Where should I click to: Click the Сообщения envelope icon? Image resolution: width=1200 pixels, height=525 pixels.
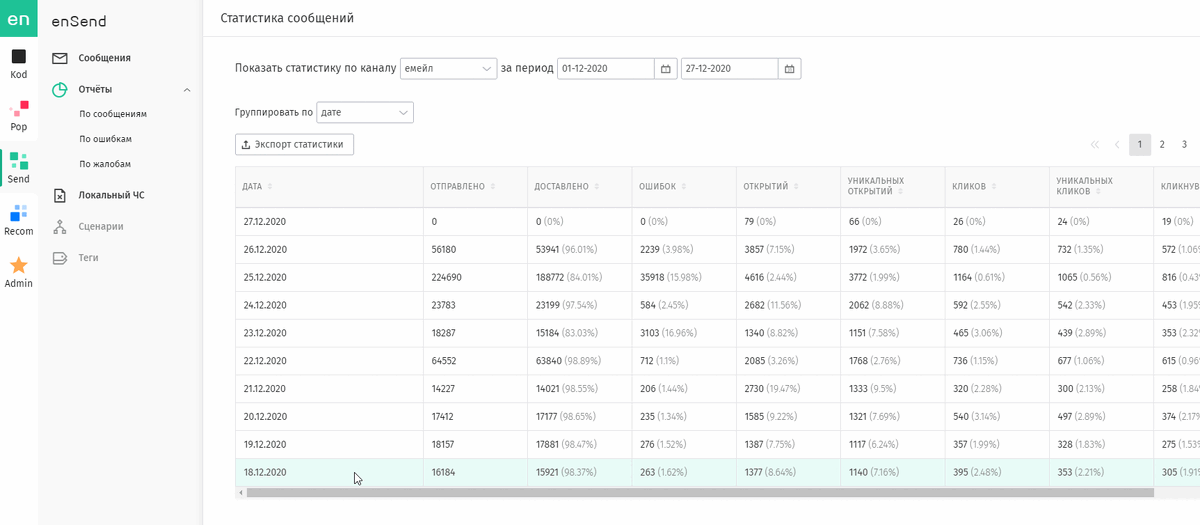tap(60, 58)
